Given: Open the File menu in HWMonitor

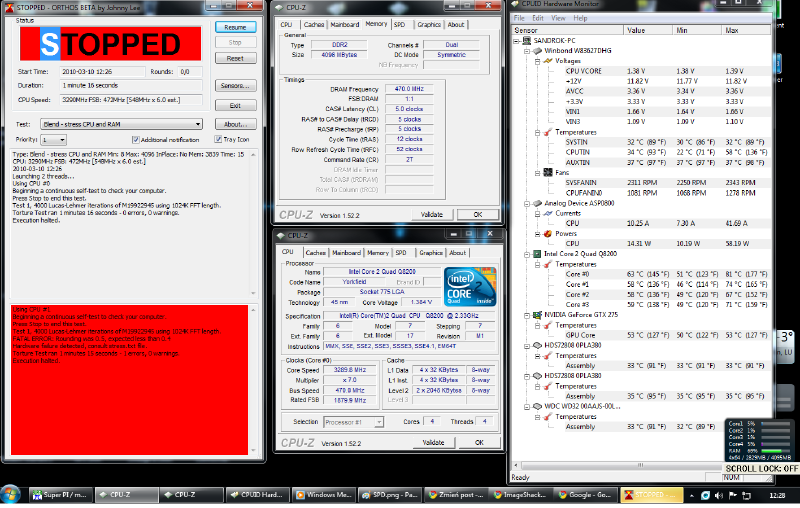Looking at the screenshot, I should pos(519,18).
